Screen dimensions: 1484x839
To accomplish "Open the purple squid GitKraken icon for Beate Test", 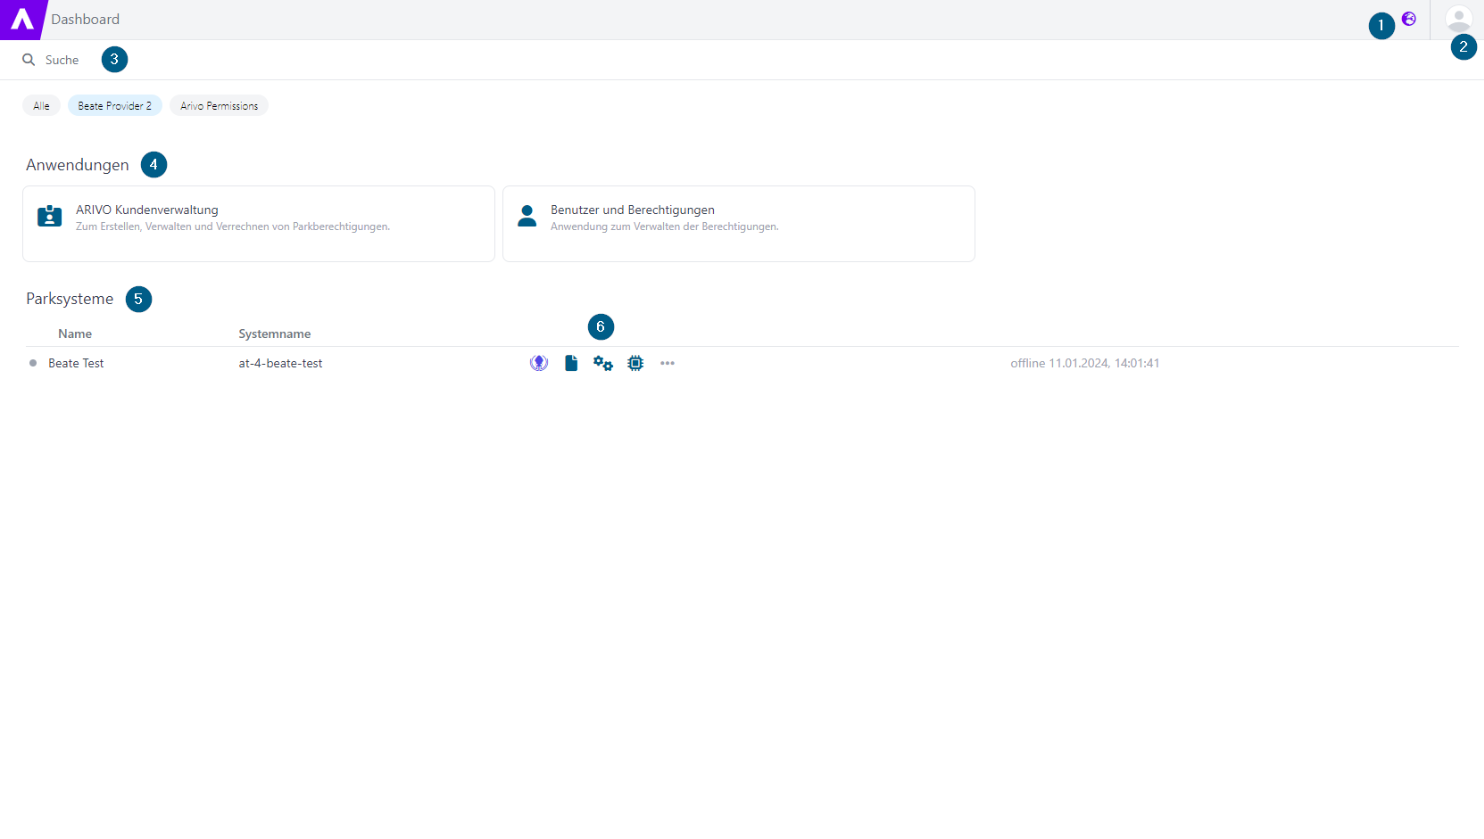I will (539, 363).
